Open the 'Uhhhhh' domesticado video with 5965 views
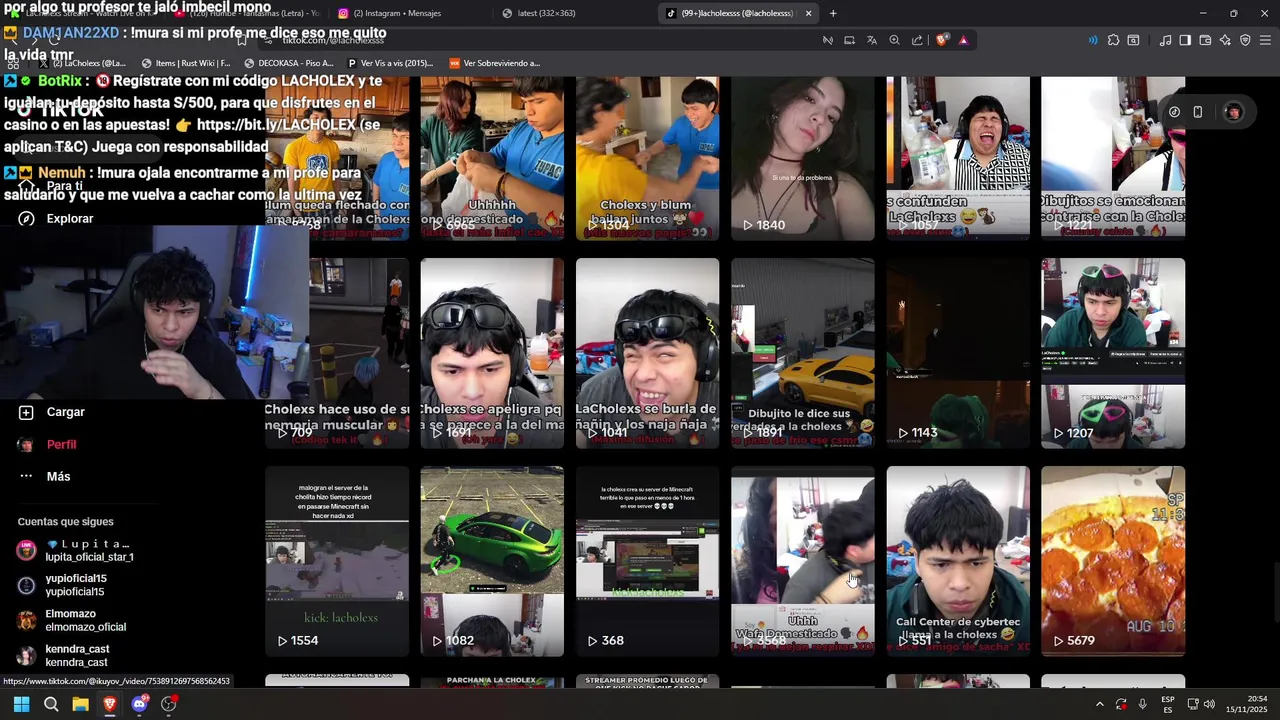 [492, 158]
